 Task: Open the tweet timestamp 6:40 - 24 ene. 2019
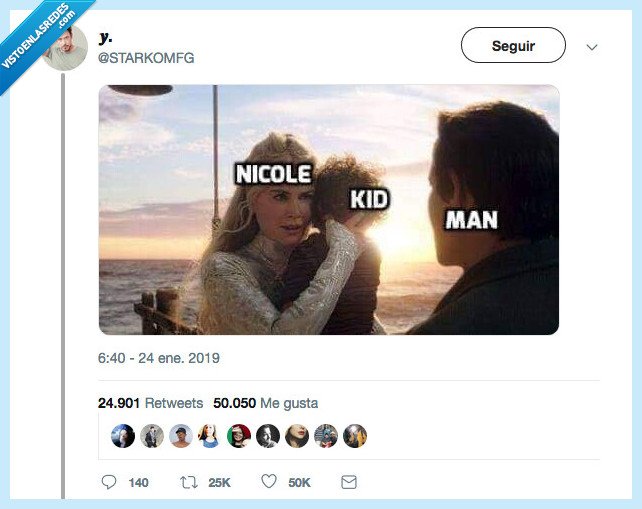pyautogui.click(x=158, y=358)
